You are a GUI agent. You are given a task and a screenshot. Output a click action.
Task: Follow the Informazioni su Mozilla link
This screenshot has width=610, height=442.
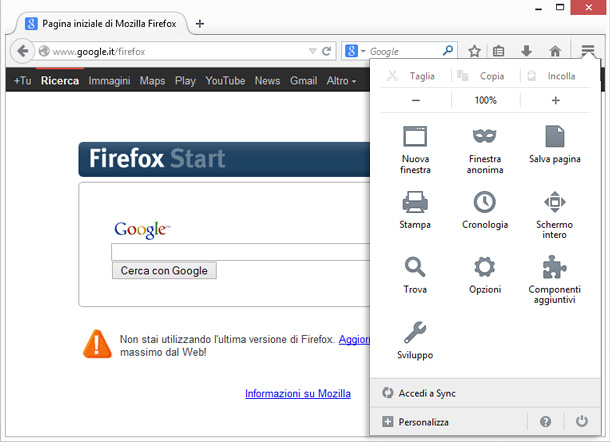click(298, 393)
